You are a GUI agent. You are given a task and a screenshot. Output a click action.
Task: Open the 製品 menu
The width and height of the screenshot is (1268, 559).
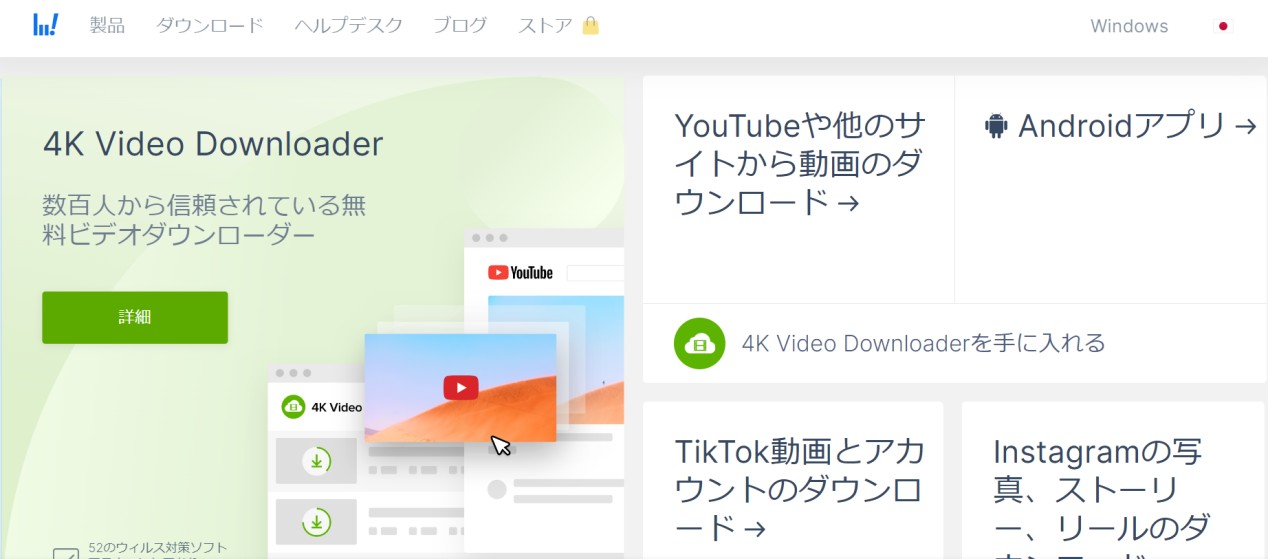pyautogui.click(x=107, y=26)
